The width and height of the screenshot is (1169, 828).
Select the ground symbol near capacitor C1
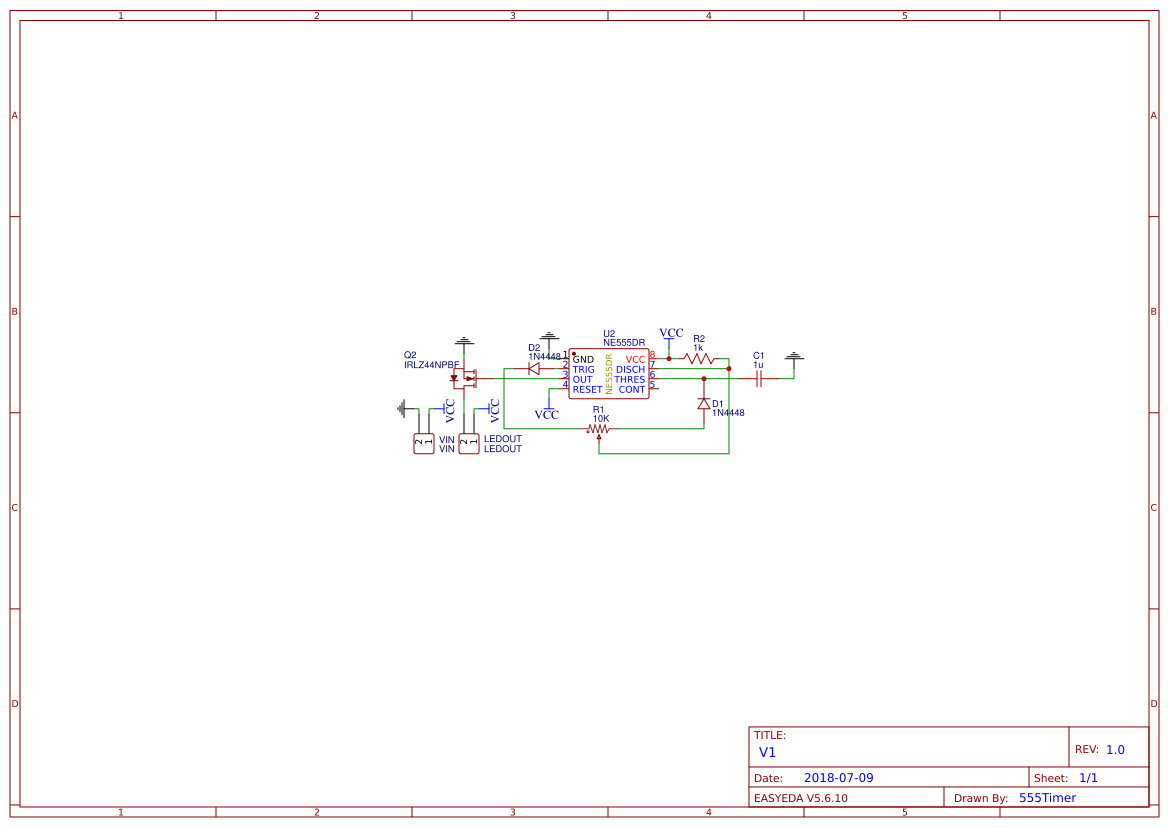point(794,357)
